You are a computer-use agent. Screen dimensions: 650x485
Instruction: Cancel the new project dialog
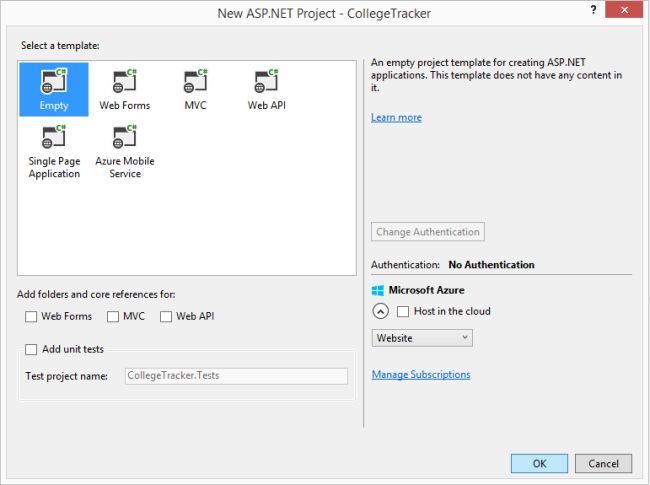point(603,463)
